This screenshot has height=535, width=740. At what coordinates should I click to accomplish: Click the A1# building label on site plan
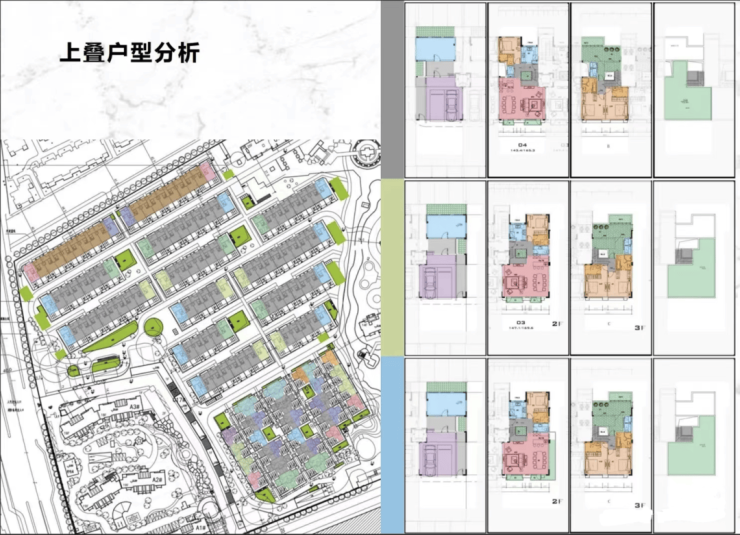click(x=200, y=527)
